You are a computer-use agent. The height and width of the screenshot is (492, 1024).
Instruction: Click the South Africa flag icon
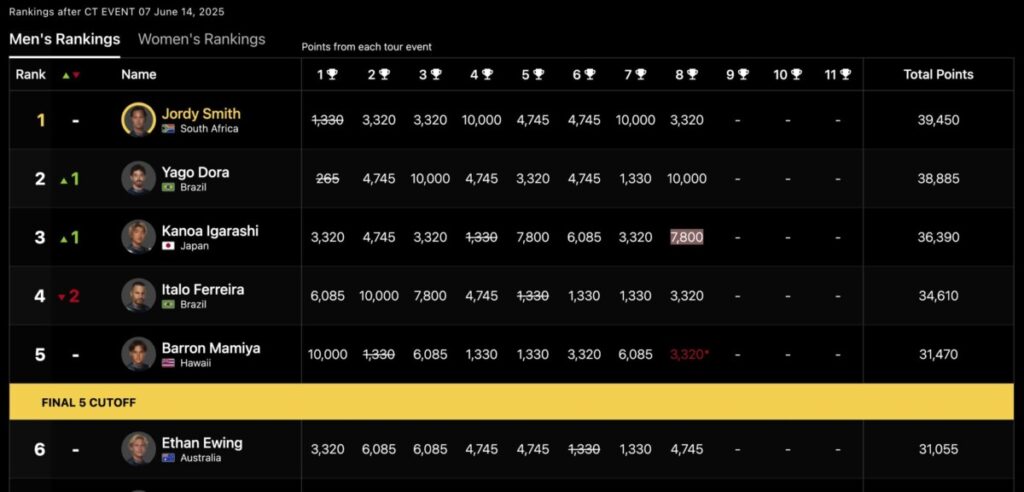pos(168,129)
